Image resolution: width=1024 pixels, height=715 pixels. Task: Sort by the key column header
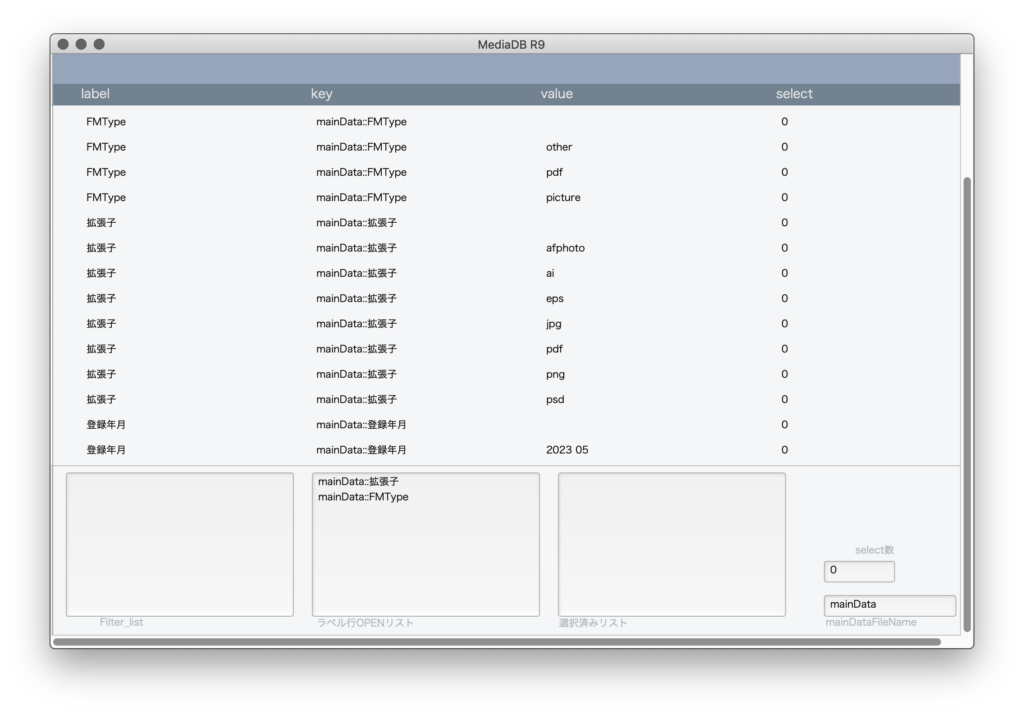[322, 93]
